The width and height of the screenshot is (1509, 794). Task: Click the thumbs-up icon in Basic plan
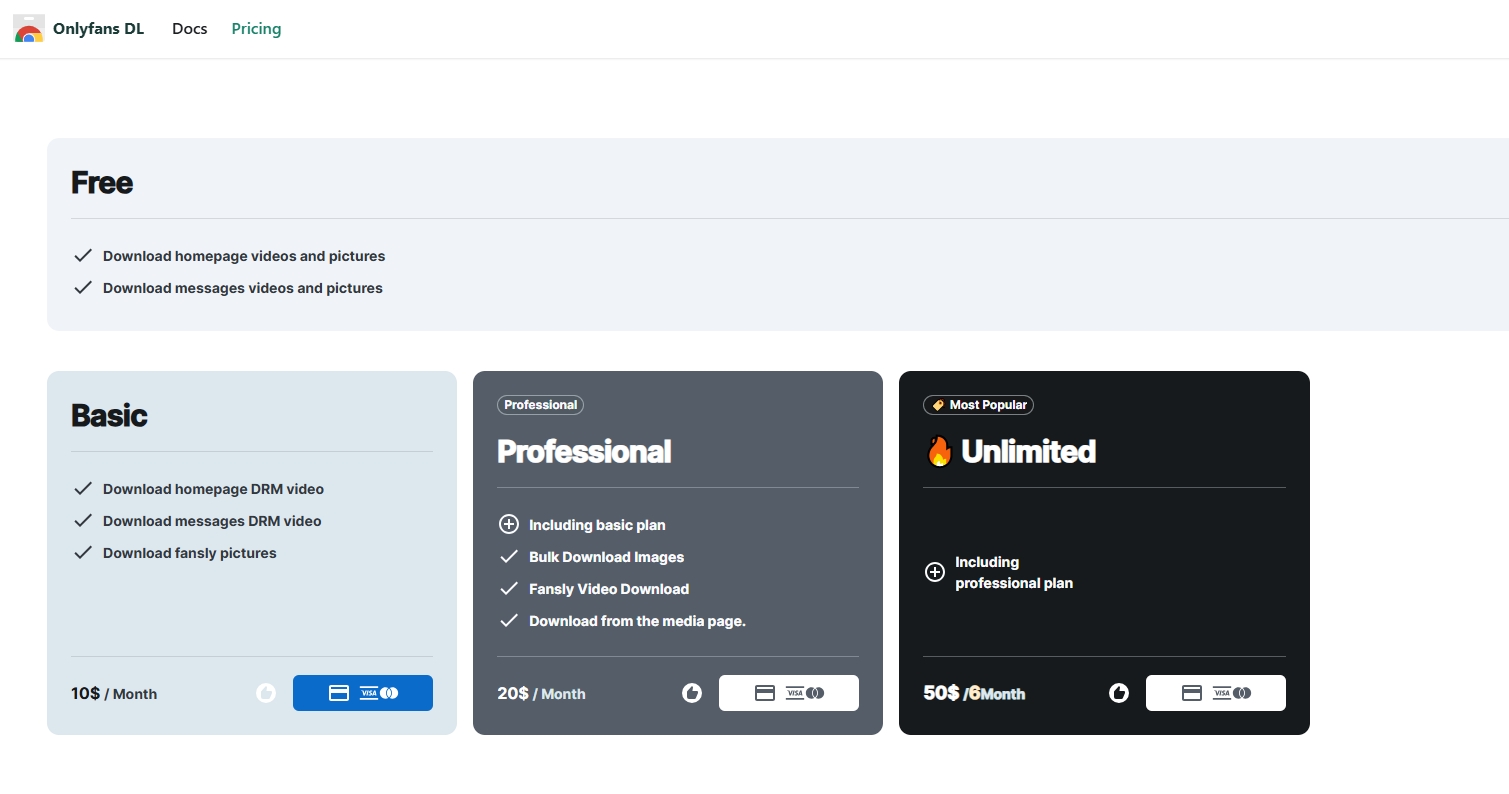point(266,693)
